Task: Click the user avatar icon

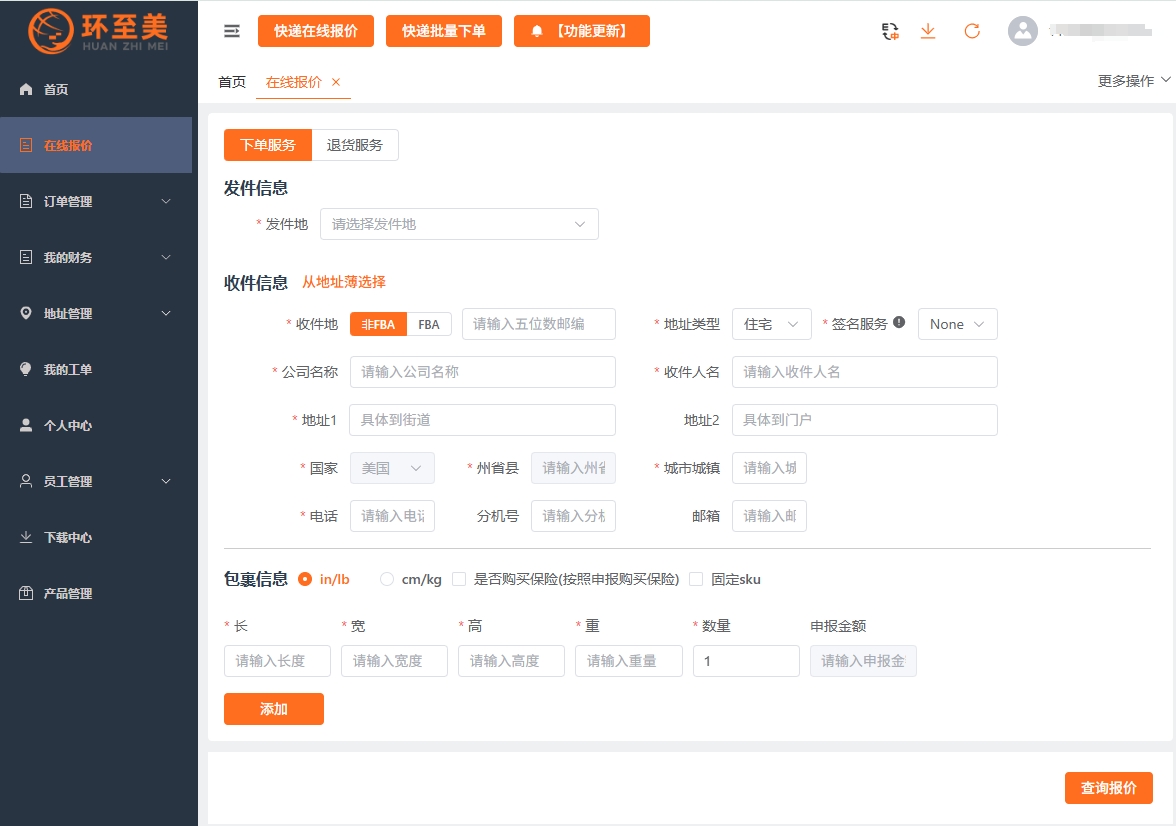Action: [1023, 31]
